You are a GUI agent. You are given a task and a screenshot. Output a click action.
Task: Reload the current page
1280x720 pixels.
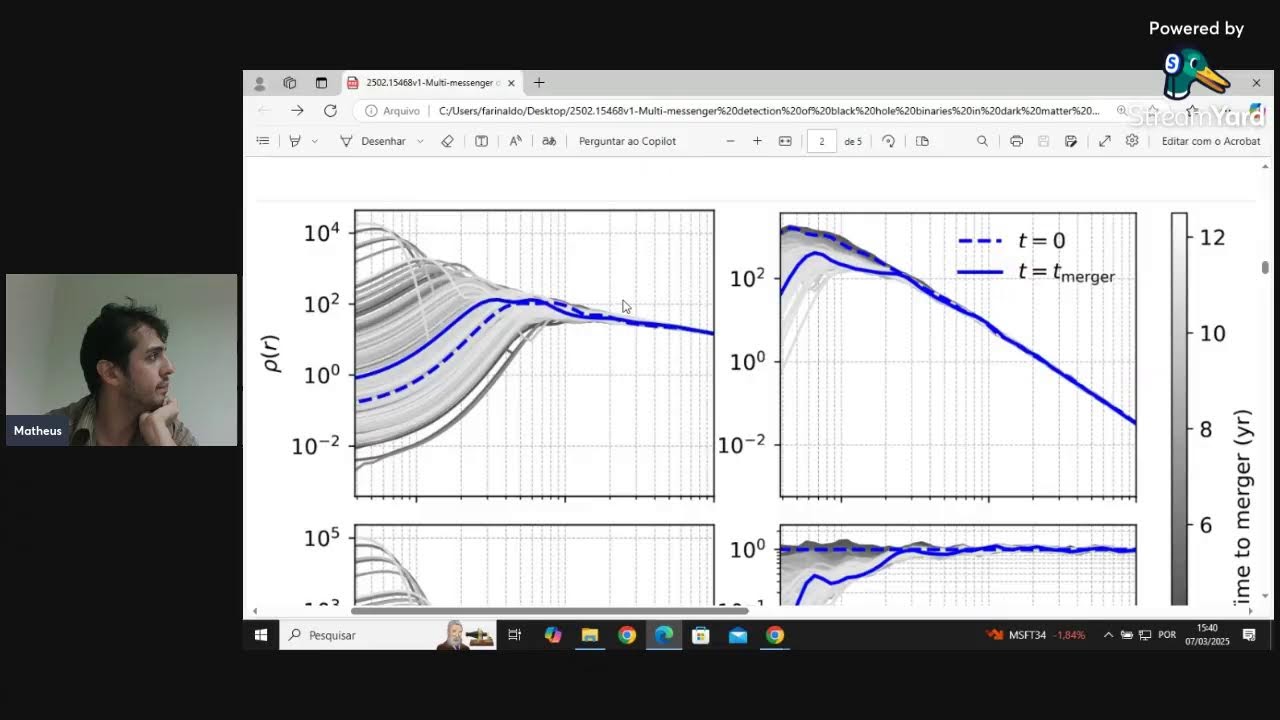[330, 111]
